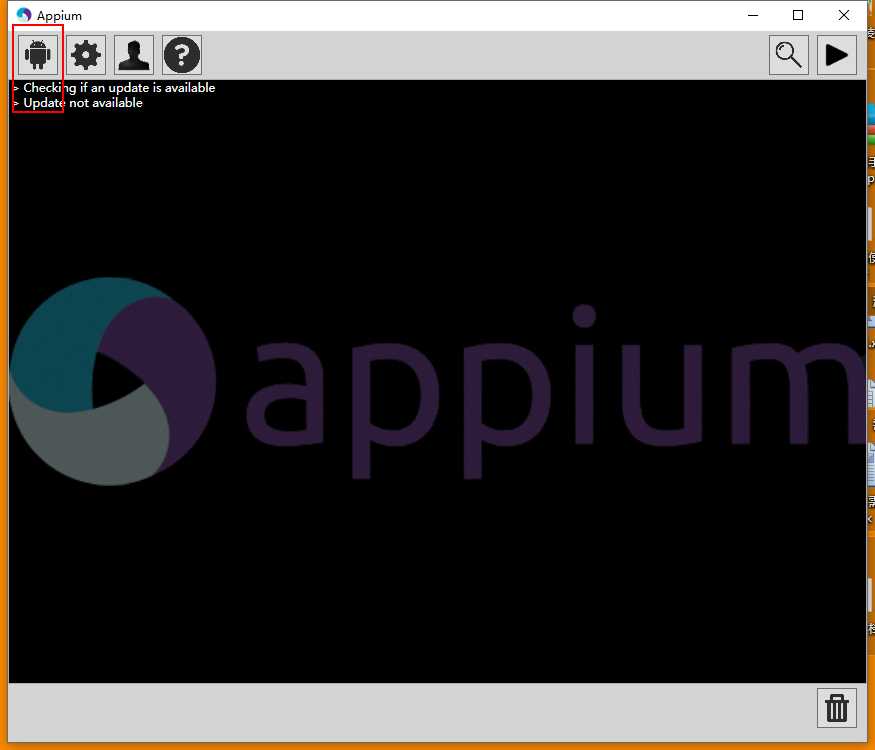This screenshot has height=750, width=875.
Task: Open General Settings gear icon
Action: click(86, 55)
